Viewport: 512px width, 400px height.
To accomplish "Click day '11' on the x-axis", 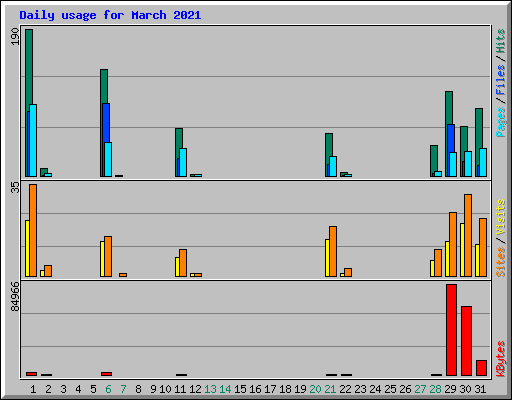I will [x=180, y=389].
